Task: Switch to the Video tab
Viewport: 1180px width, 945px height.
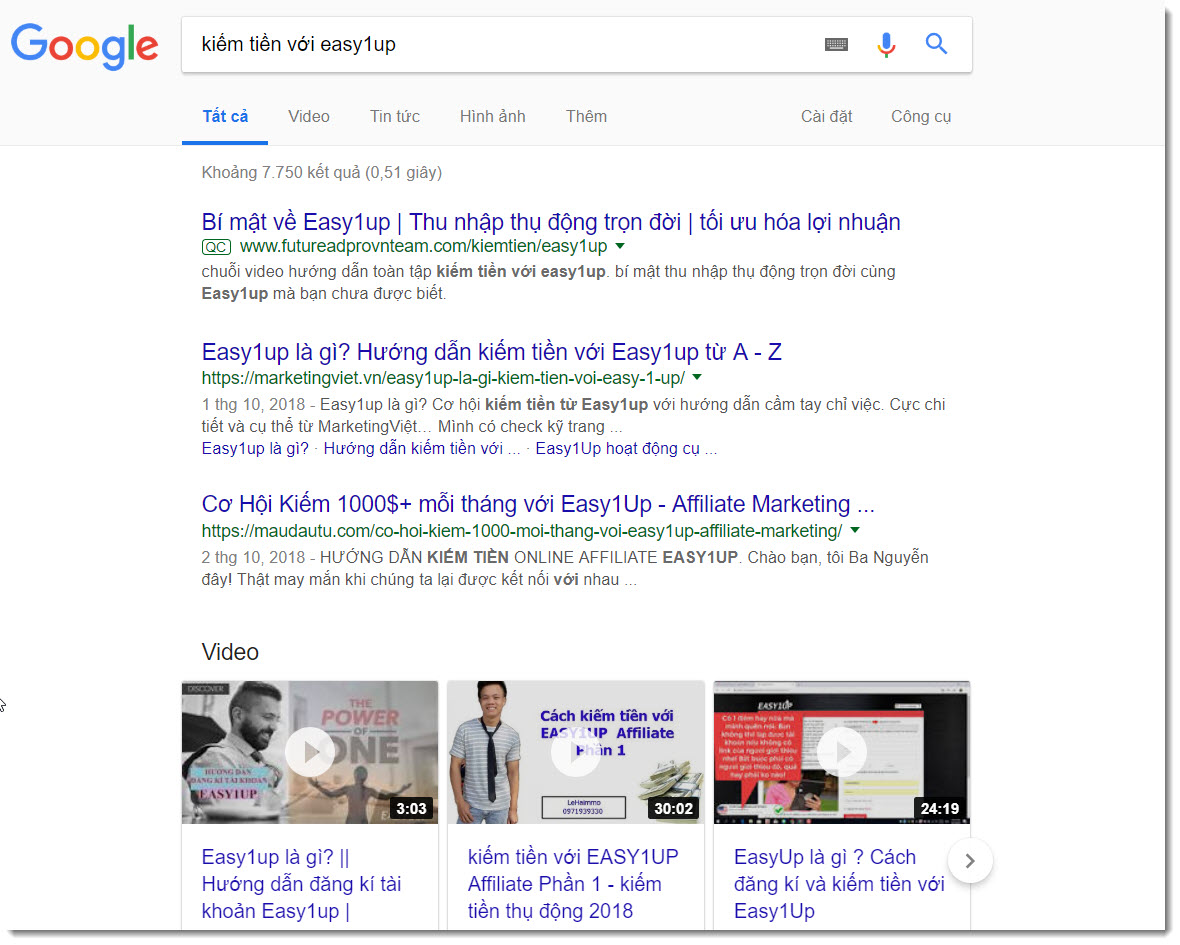Action: click(x=309, y=116)
